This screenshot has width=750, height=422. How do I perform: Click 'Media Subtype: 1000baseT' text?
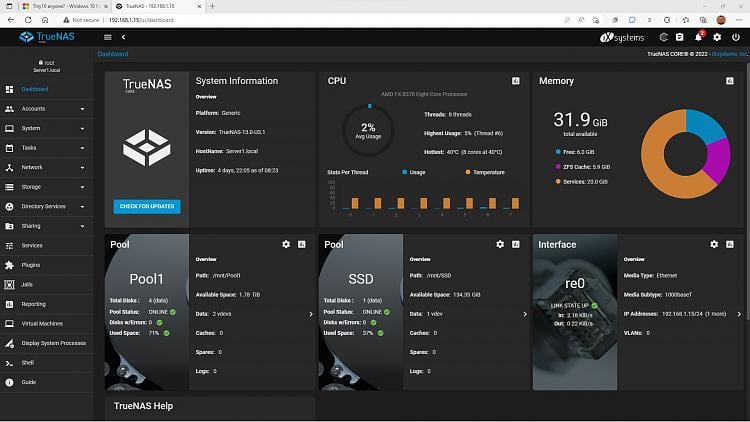pyautogui.click(x=658, y=295)
